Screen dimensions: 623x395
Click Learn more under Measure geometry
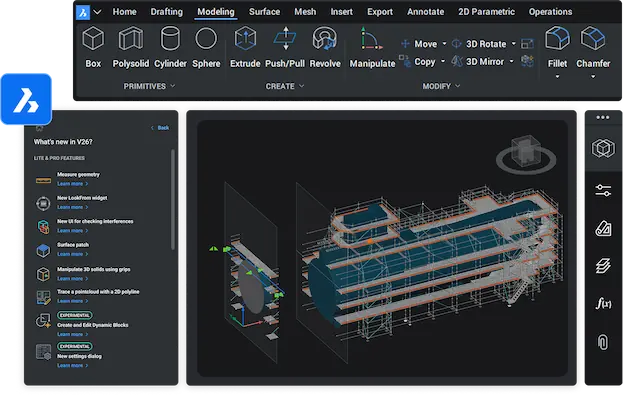(x=72, y=184)
